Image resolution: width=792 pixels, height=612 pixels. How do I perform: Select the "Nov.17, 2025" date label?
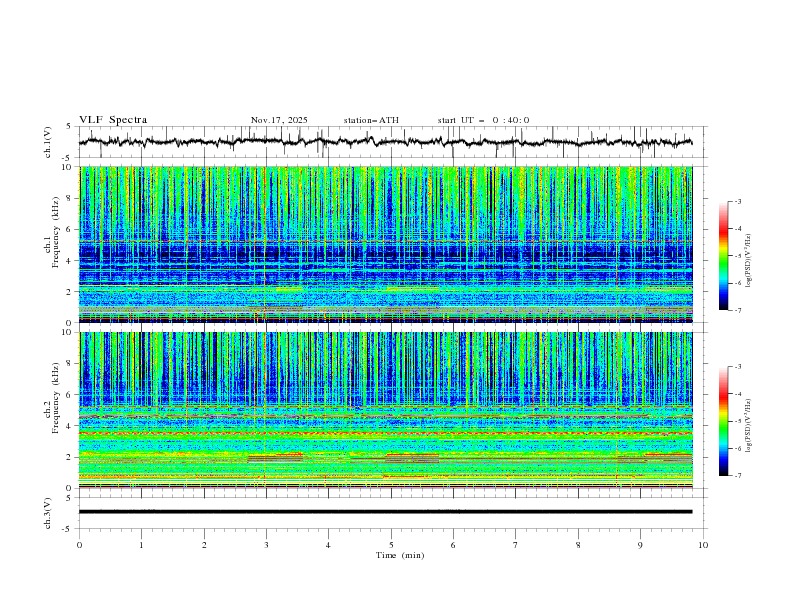(279, 120)
